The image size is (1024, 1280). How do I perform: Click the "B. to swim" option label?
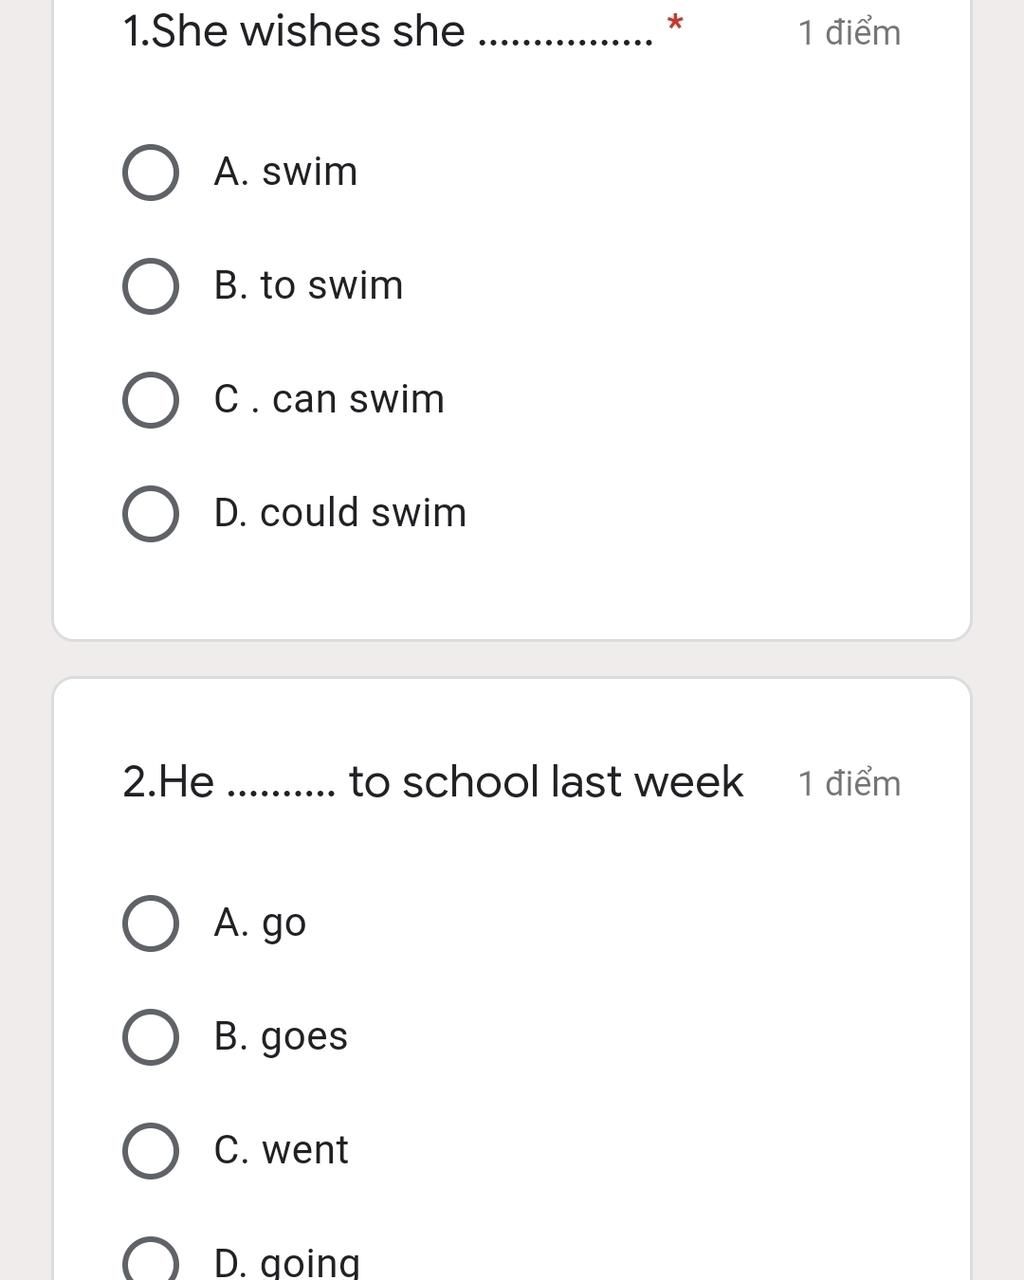point(308,286)
